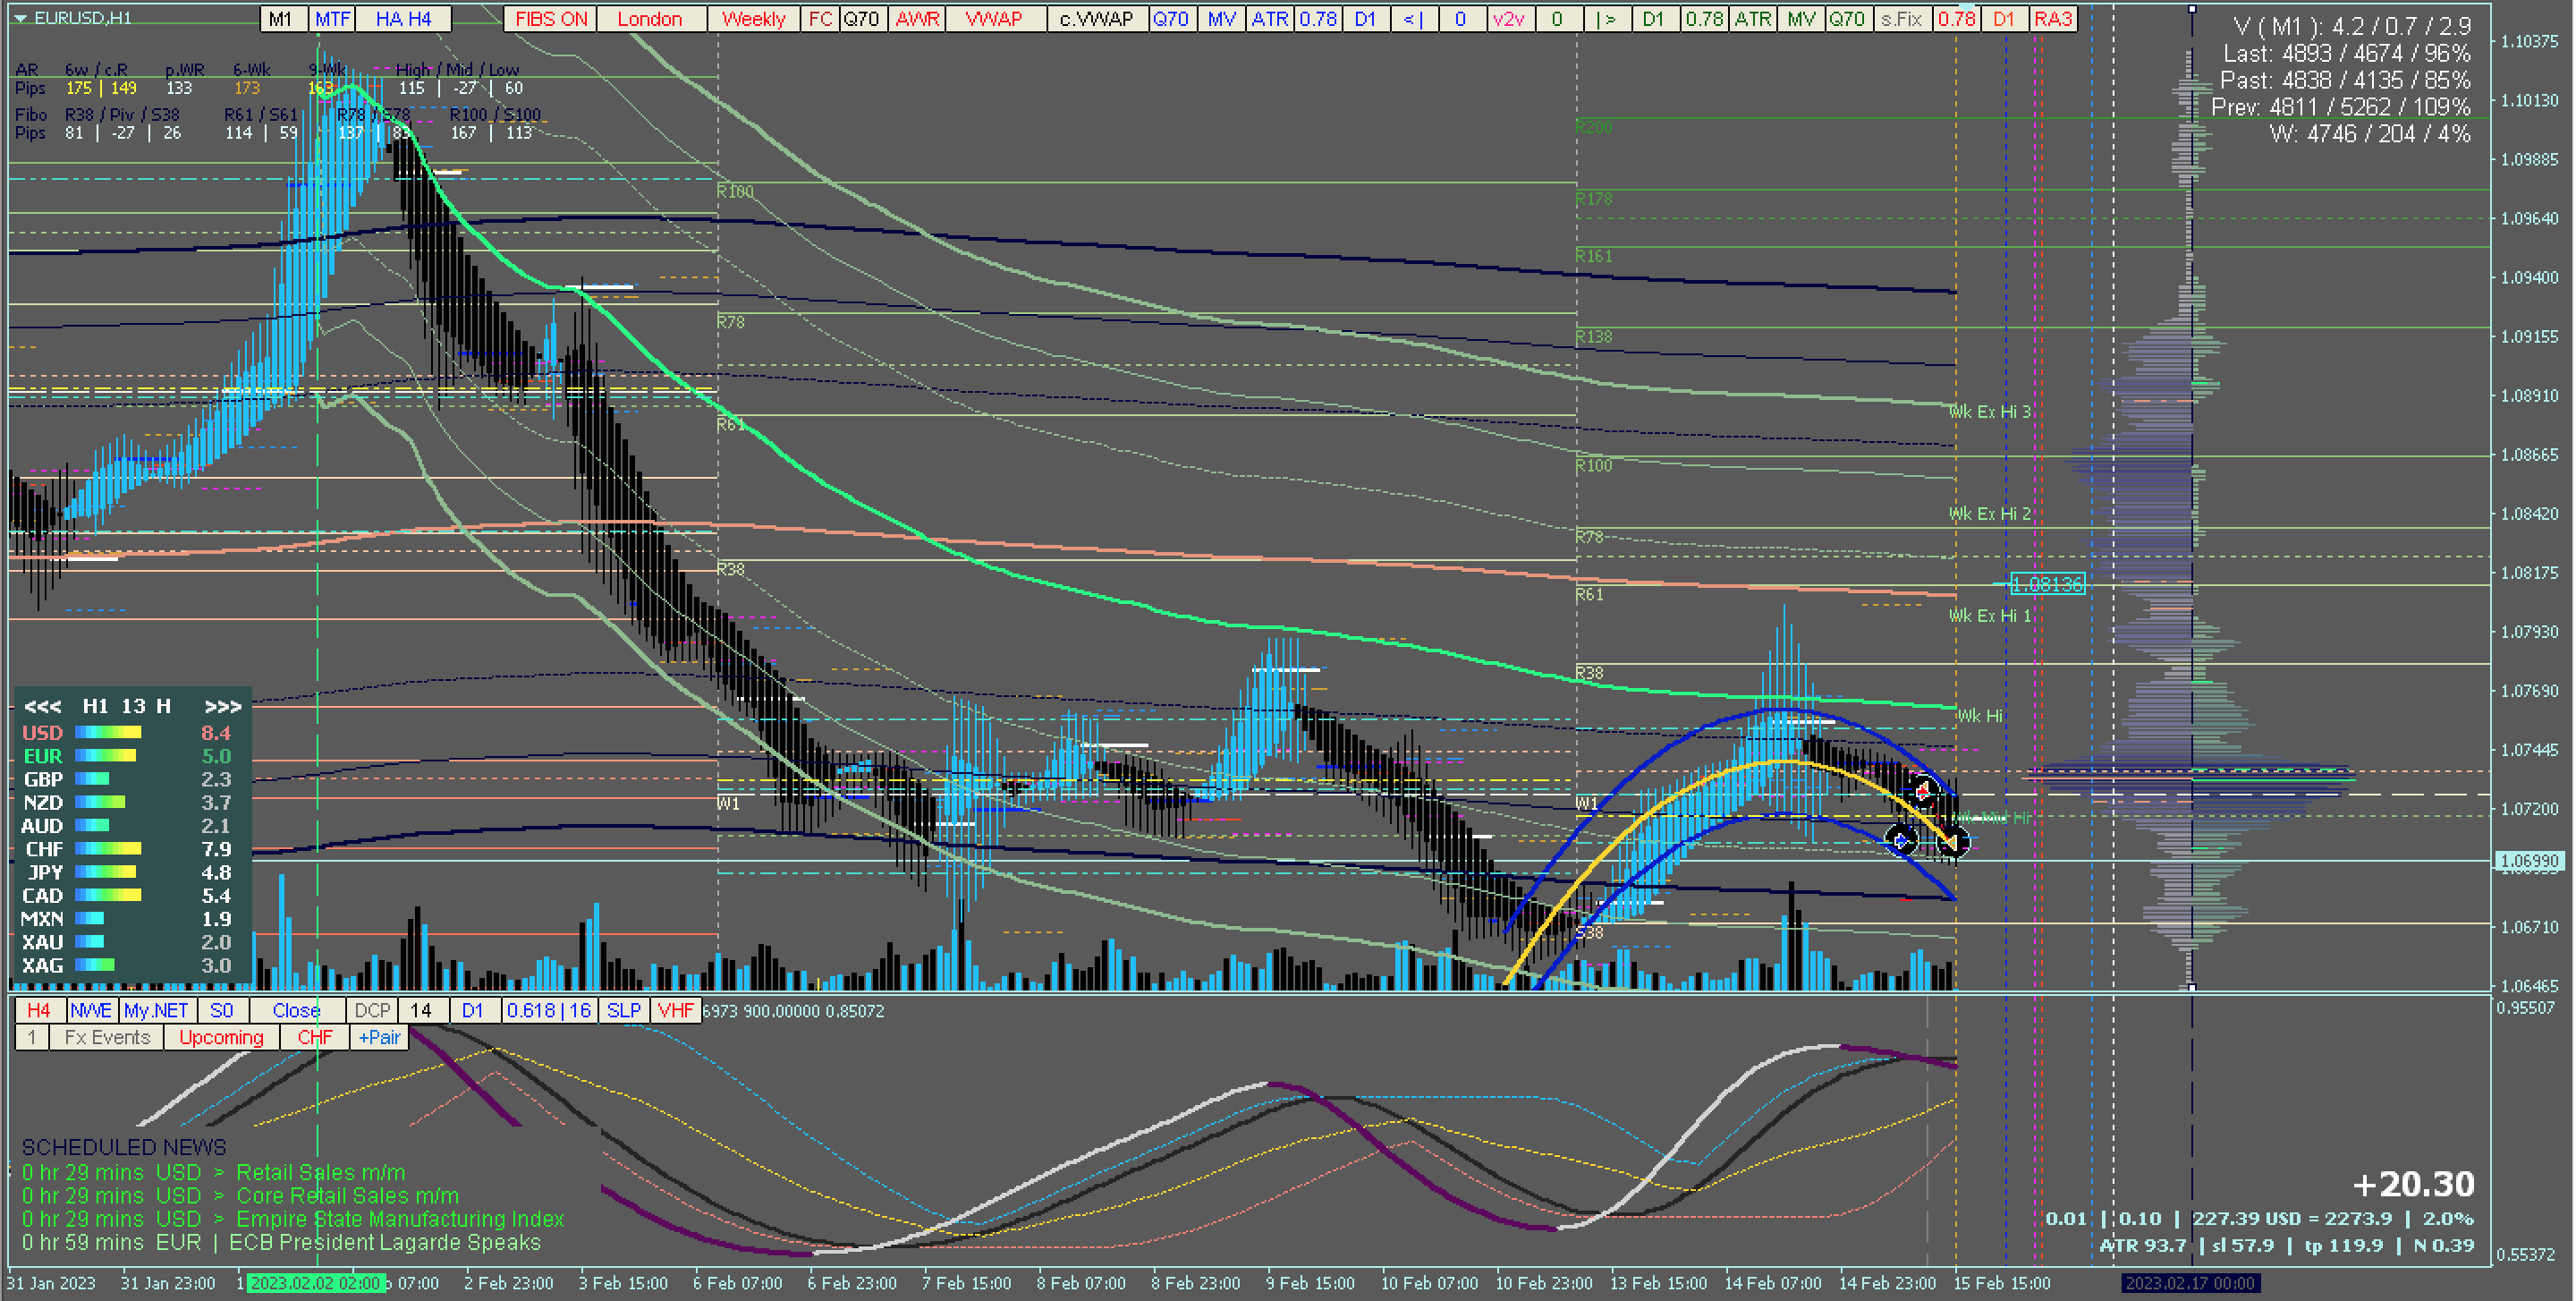Click the RA3 toolbar button

click(x=2052, y=19)
